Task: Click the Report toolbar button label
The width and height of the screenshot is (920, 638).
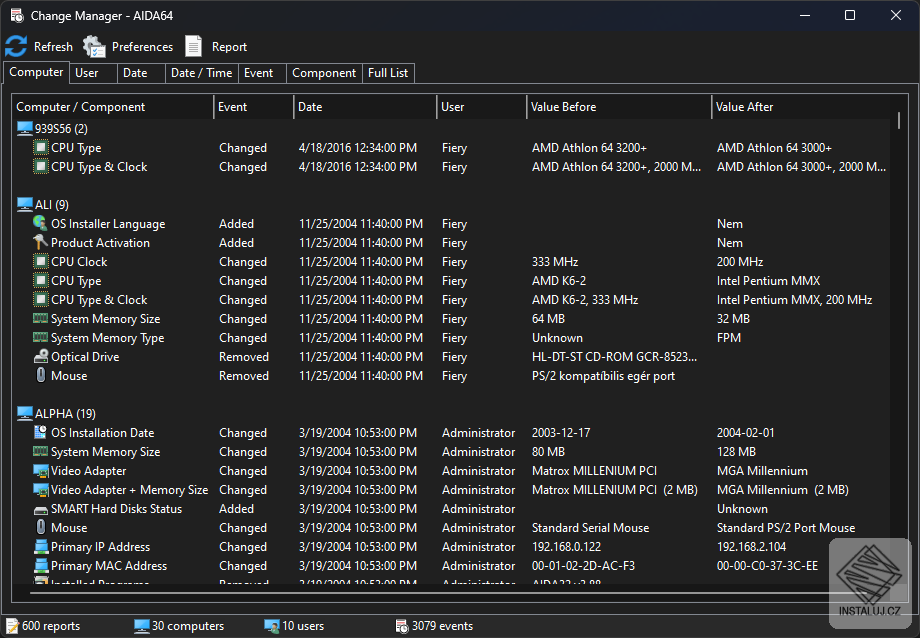Action: tap(229, 47)
